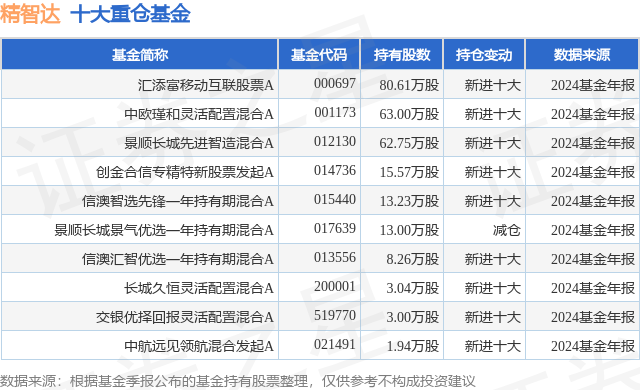Click 8.26万股 holding value

413,259
